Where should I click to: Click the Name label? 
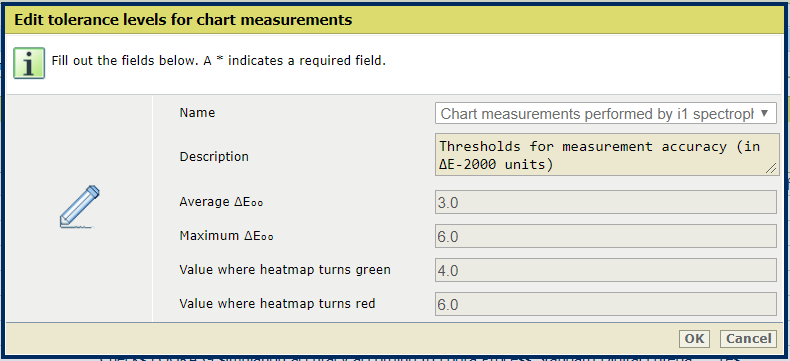coord(197,113)
